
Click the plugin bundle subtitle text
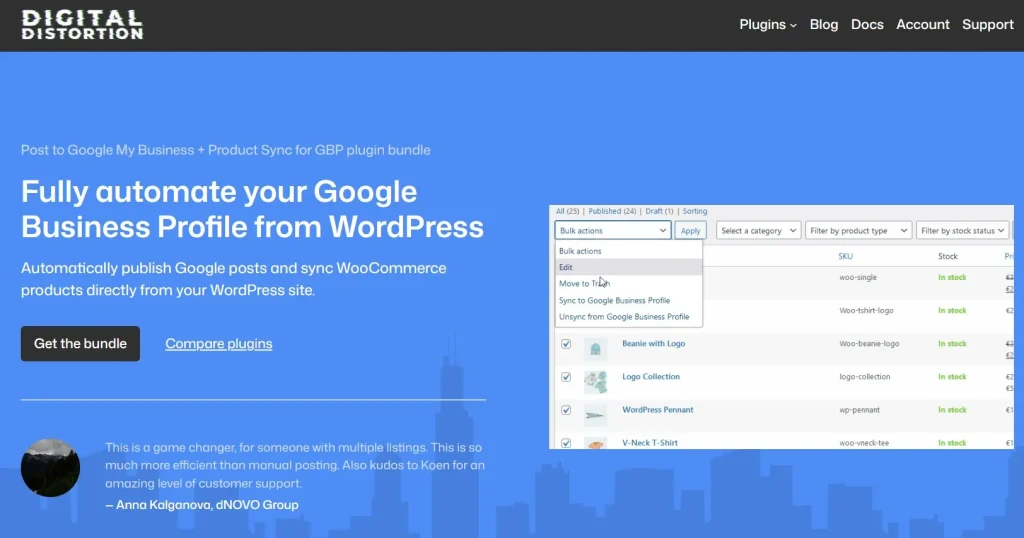tap(225, 150)
